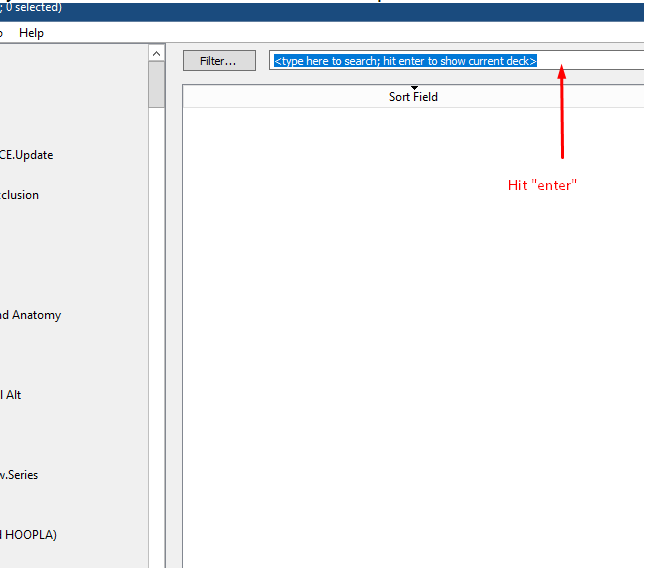Select the sidebar item ending in CE.Update
Image resolution: width=648 pixels, height=568 pixels.
click(x=27, y=155)
